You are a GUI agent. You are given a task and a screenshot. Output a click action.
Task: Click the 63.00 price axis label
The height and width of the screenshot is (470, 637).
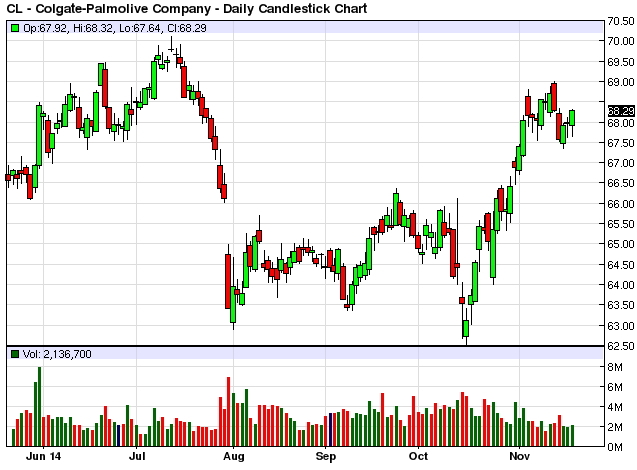click(x=620, y=326)
